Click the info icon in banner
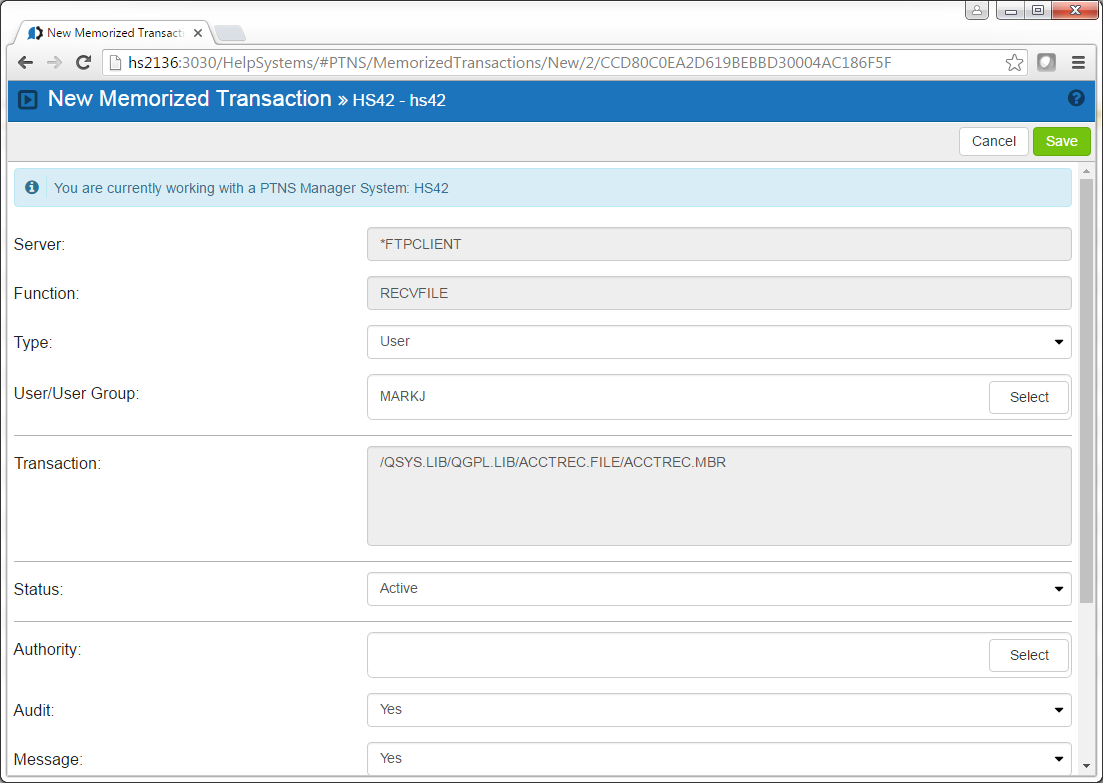 point(32,187)
